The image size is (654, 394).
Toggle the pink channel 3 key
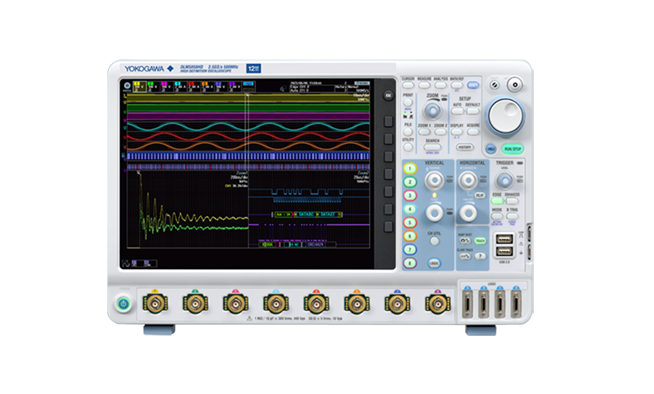click(410, 196)
